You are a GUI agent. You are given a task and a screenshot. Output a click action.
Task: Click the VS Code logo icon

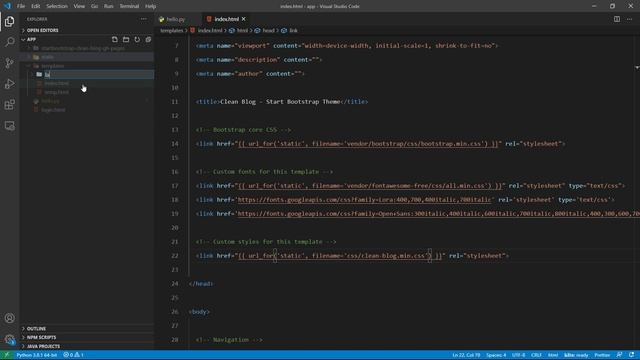point(7,6)
